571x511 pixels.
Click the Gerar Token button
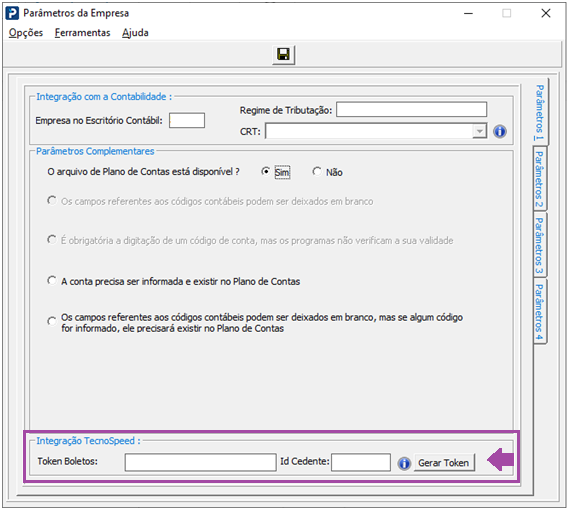pyautogui.click(x=444, y=463)
